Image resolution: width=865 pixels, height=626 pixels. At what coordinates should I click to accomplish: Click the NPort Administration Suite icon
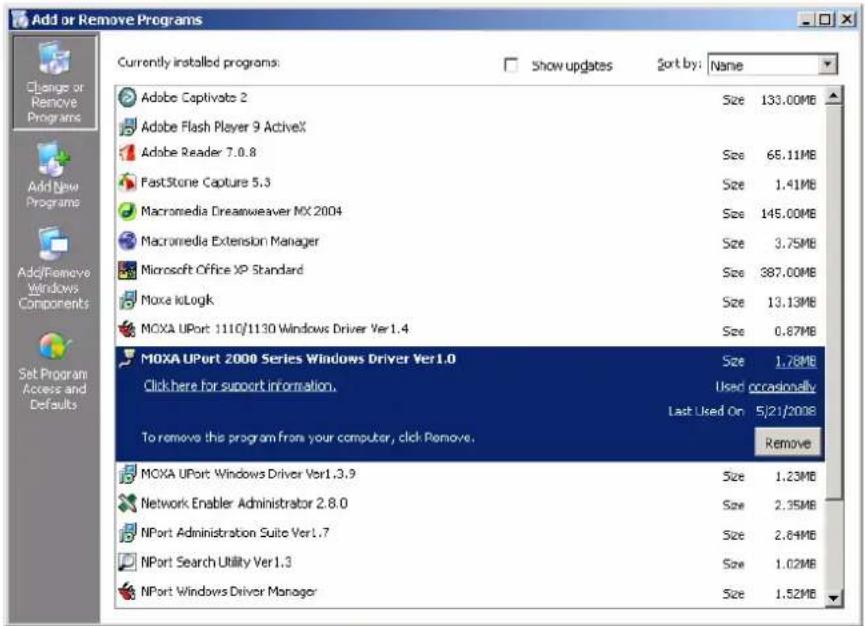127,533
